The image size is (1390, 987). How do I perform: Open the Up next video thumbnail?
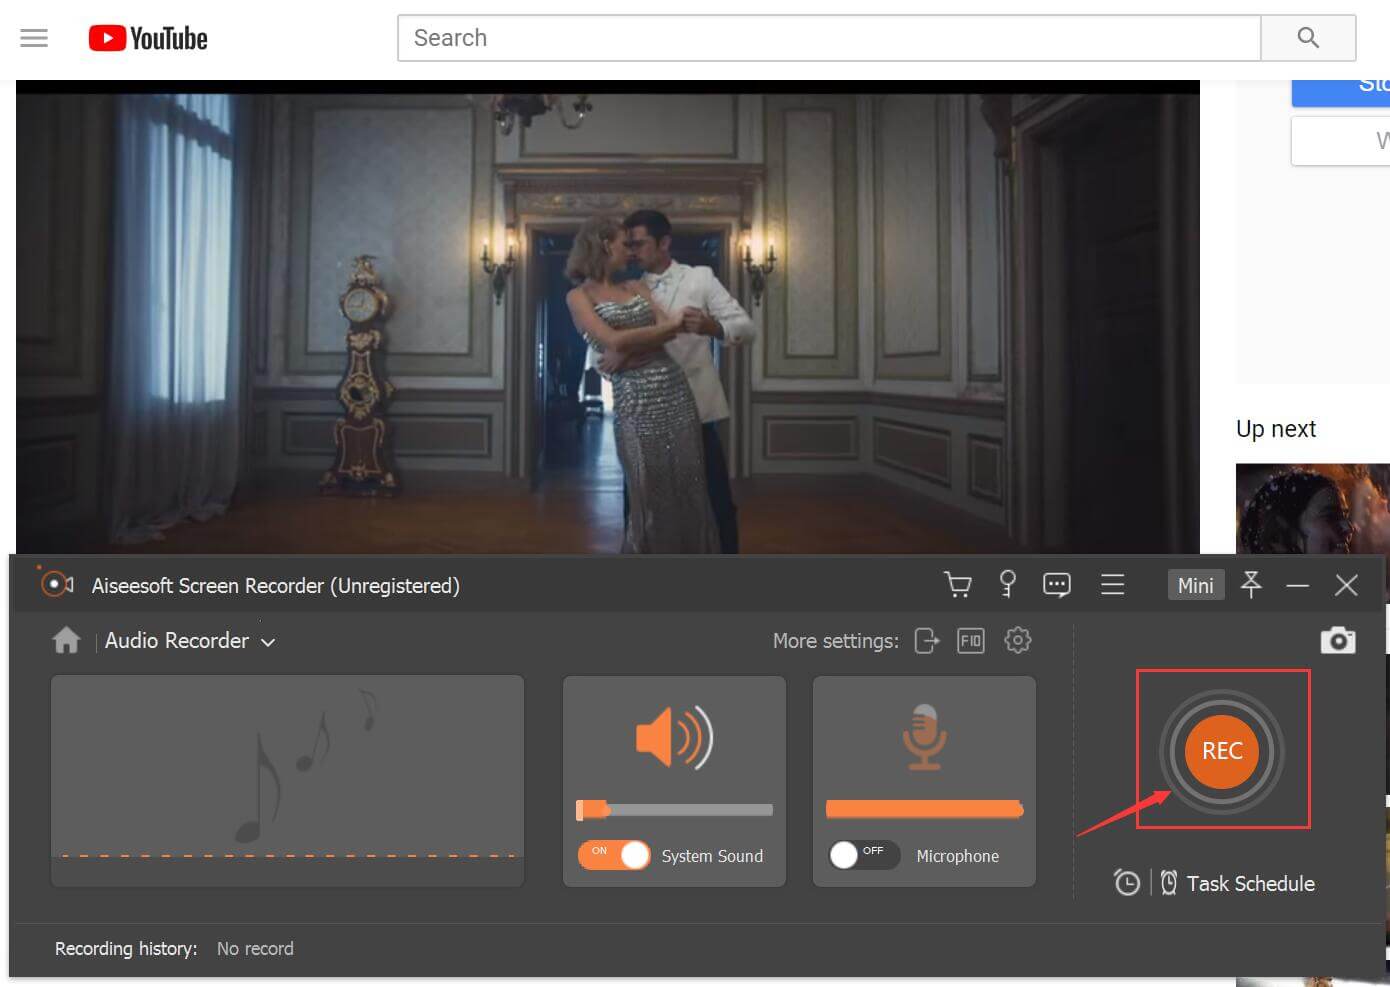tap(1313, 508)
